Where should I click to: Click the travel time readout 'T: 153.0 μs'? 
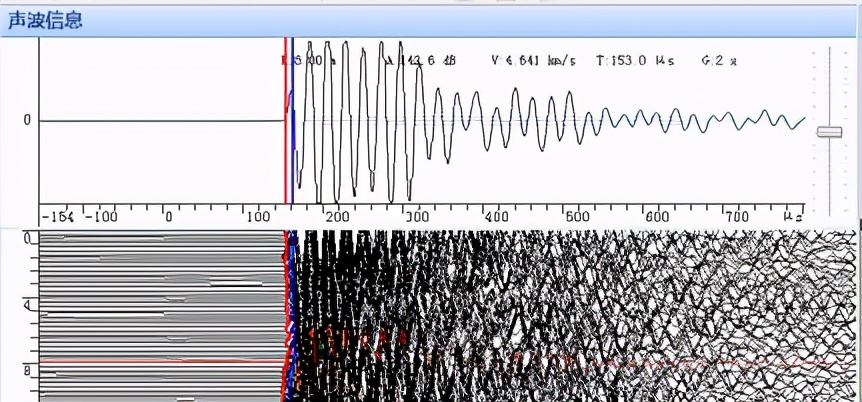[x=635, y=61]
